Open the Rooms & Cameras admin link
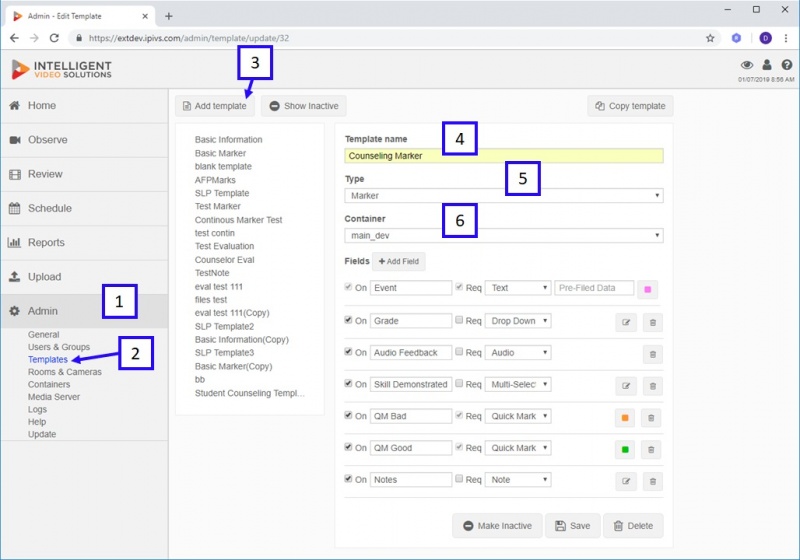The image size is (800, 560). tap(65, 372)
